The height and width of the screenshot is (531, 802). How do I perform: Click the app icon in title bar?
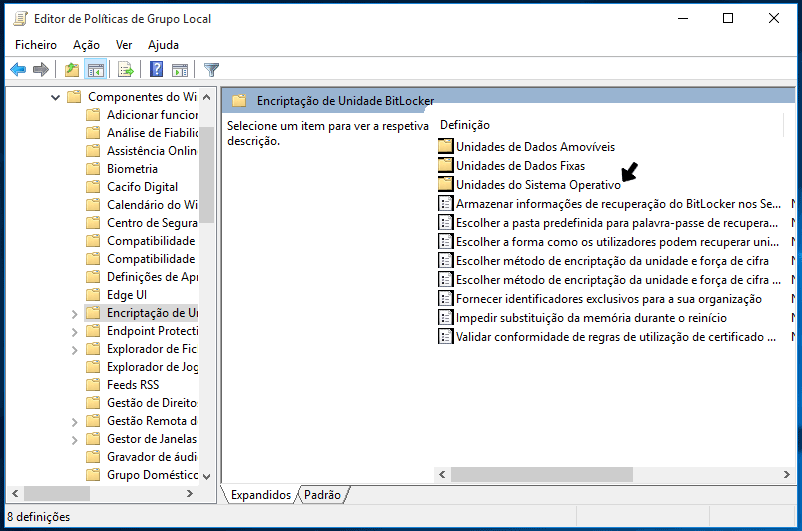(x=20, y=19)
